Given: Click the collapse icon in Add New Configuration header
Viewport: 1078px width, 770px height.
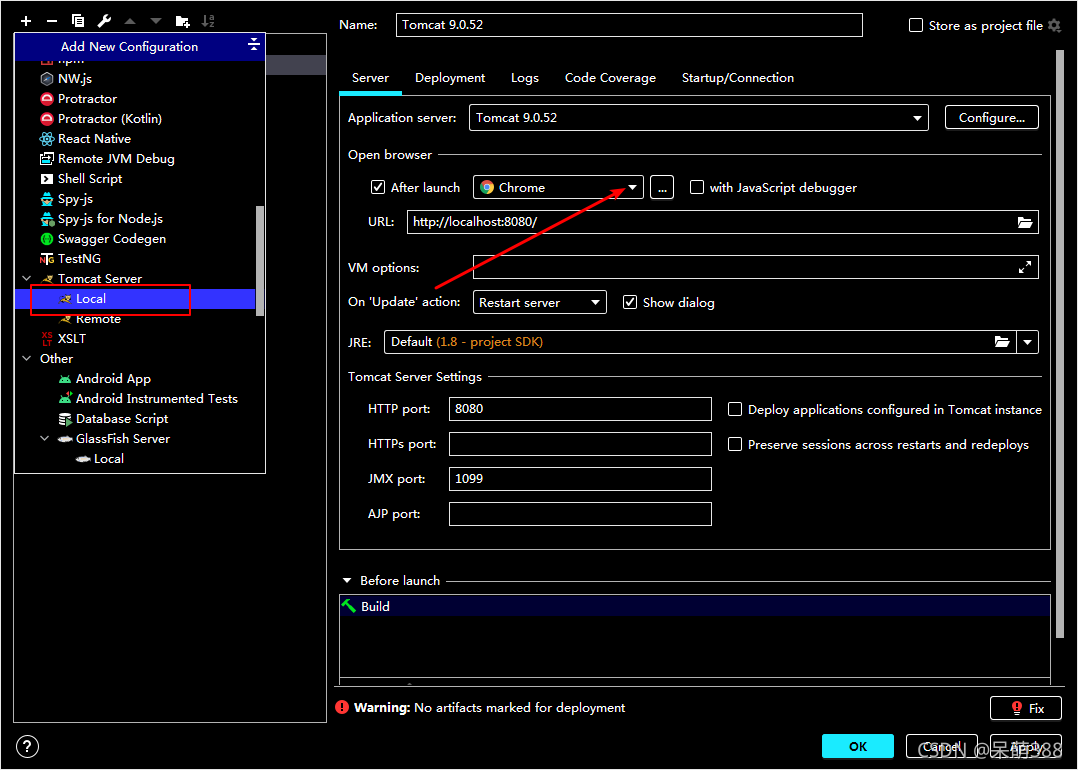Looking at the screenshot, I should pos(254,45).
